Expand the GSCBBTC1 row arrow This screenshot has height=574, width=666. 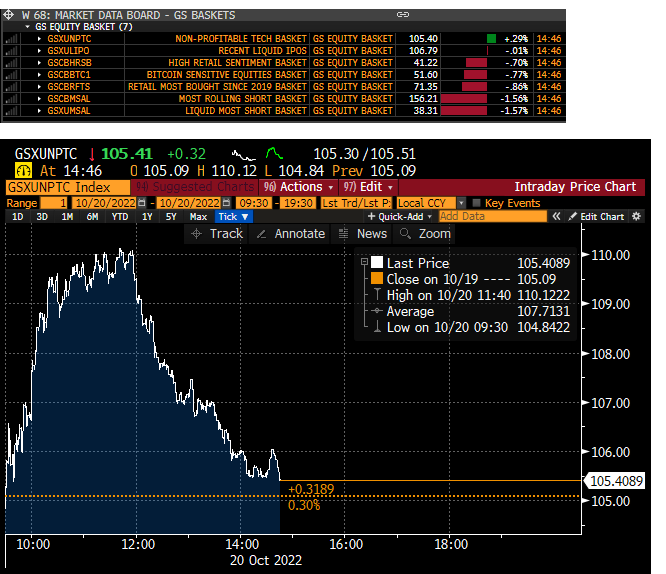click(x=39, y=75)
